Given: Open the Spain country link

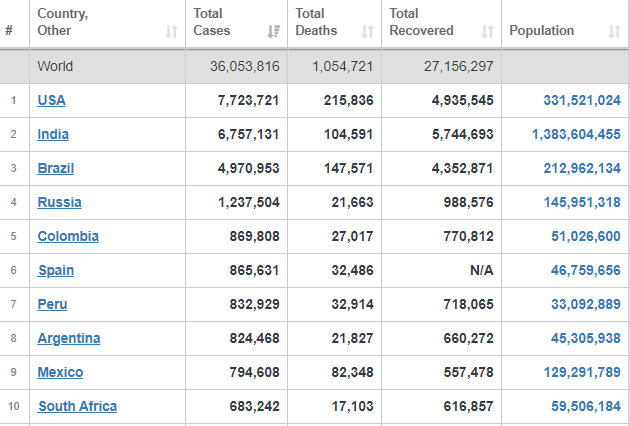Looking at the screenshot, I should (56, 270).
